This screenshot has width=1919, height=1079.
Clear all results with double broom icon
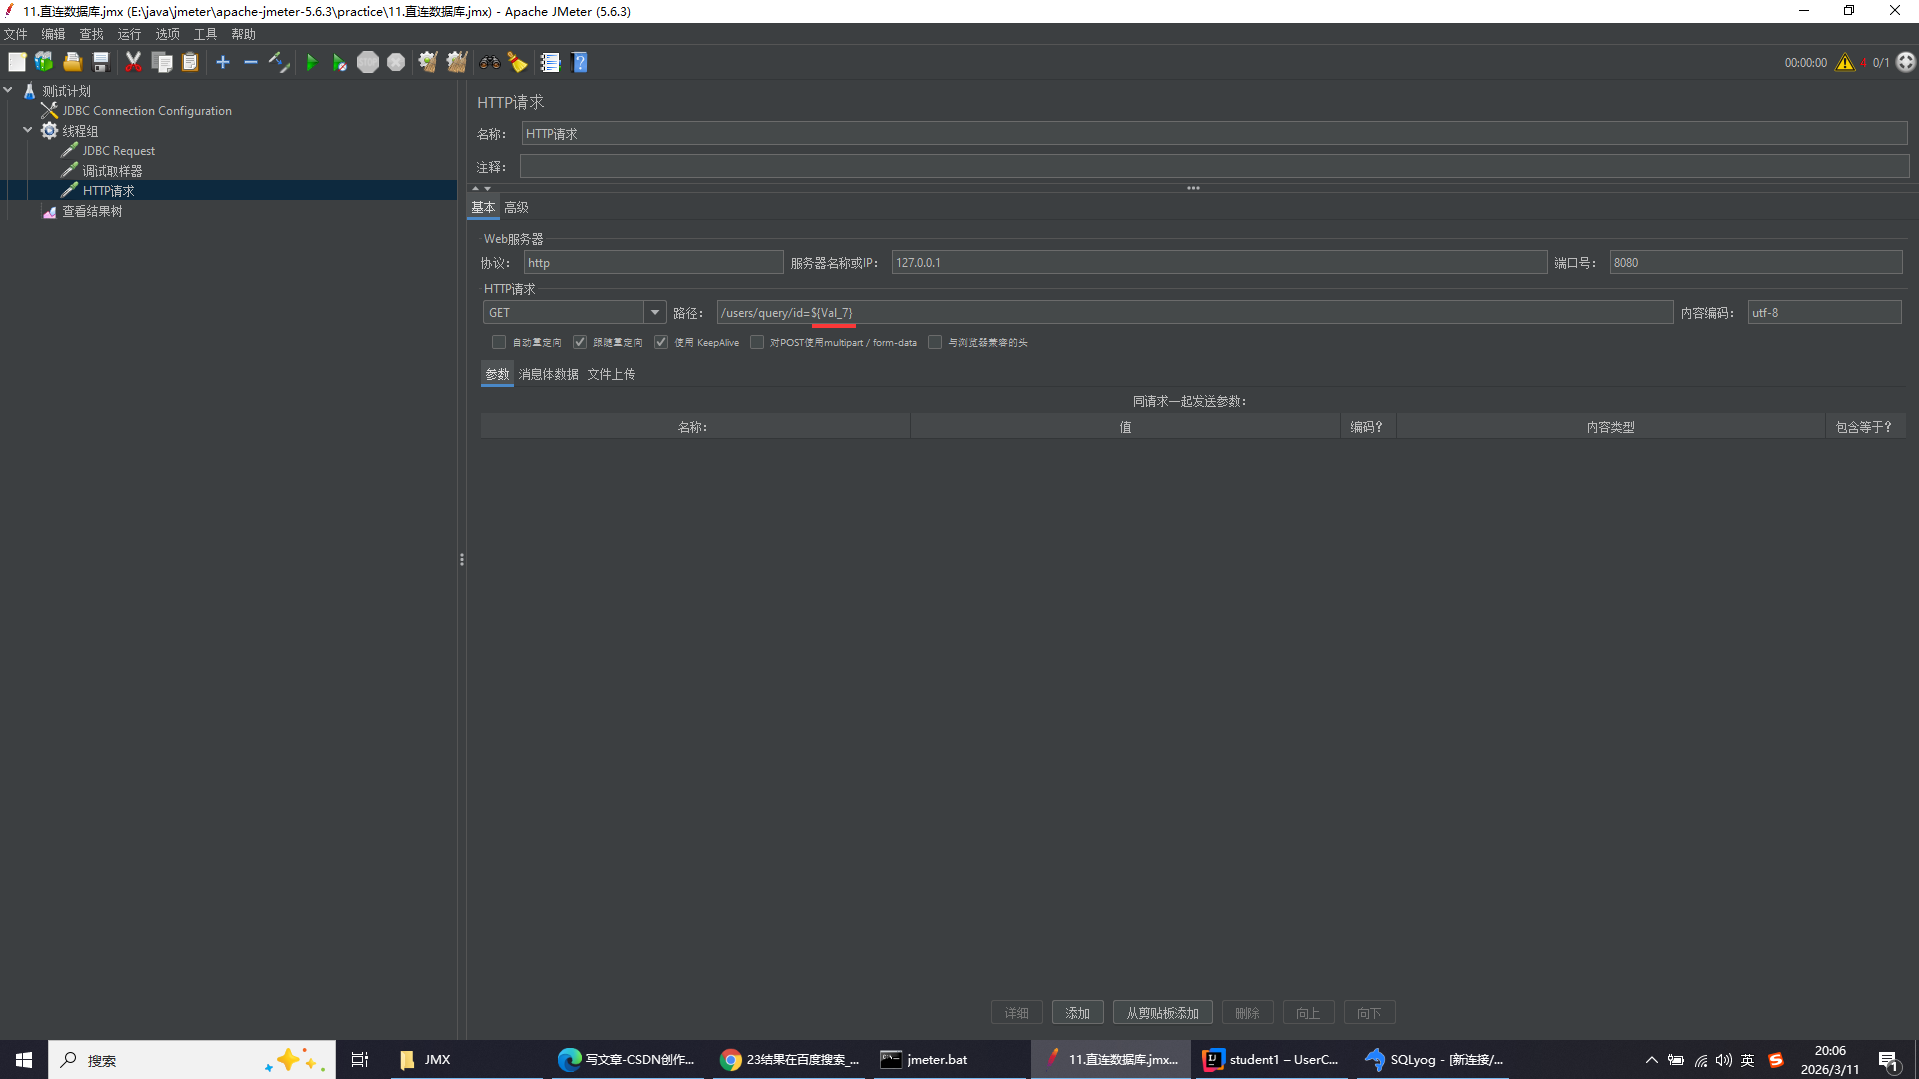pos(457,62)
